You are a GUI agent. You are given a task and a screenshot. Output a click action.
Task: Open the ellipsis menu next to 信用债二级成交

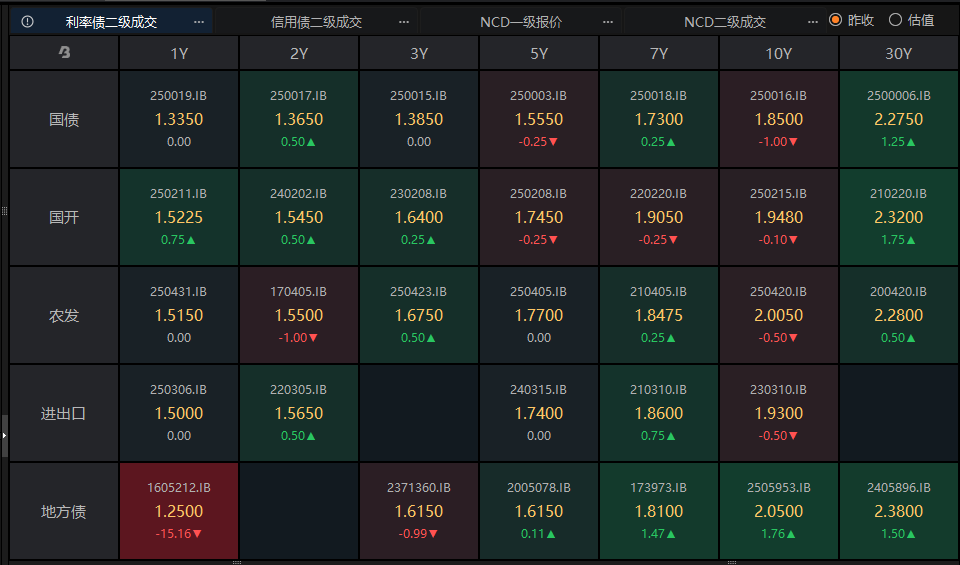pyautogui.click(x=404, y=21)
